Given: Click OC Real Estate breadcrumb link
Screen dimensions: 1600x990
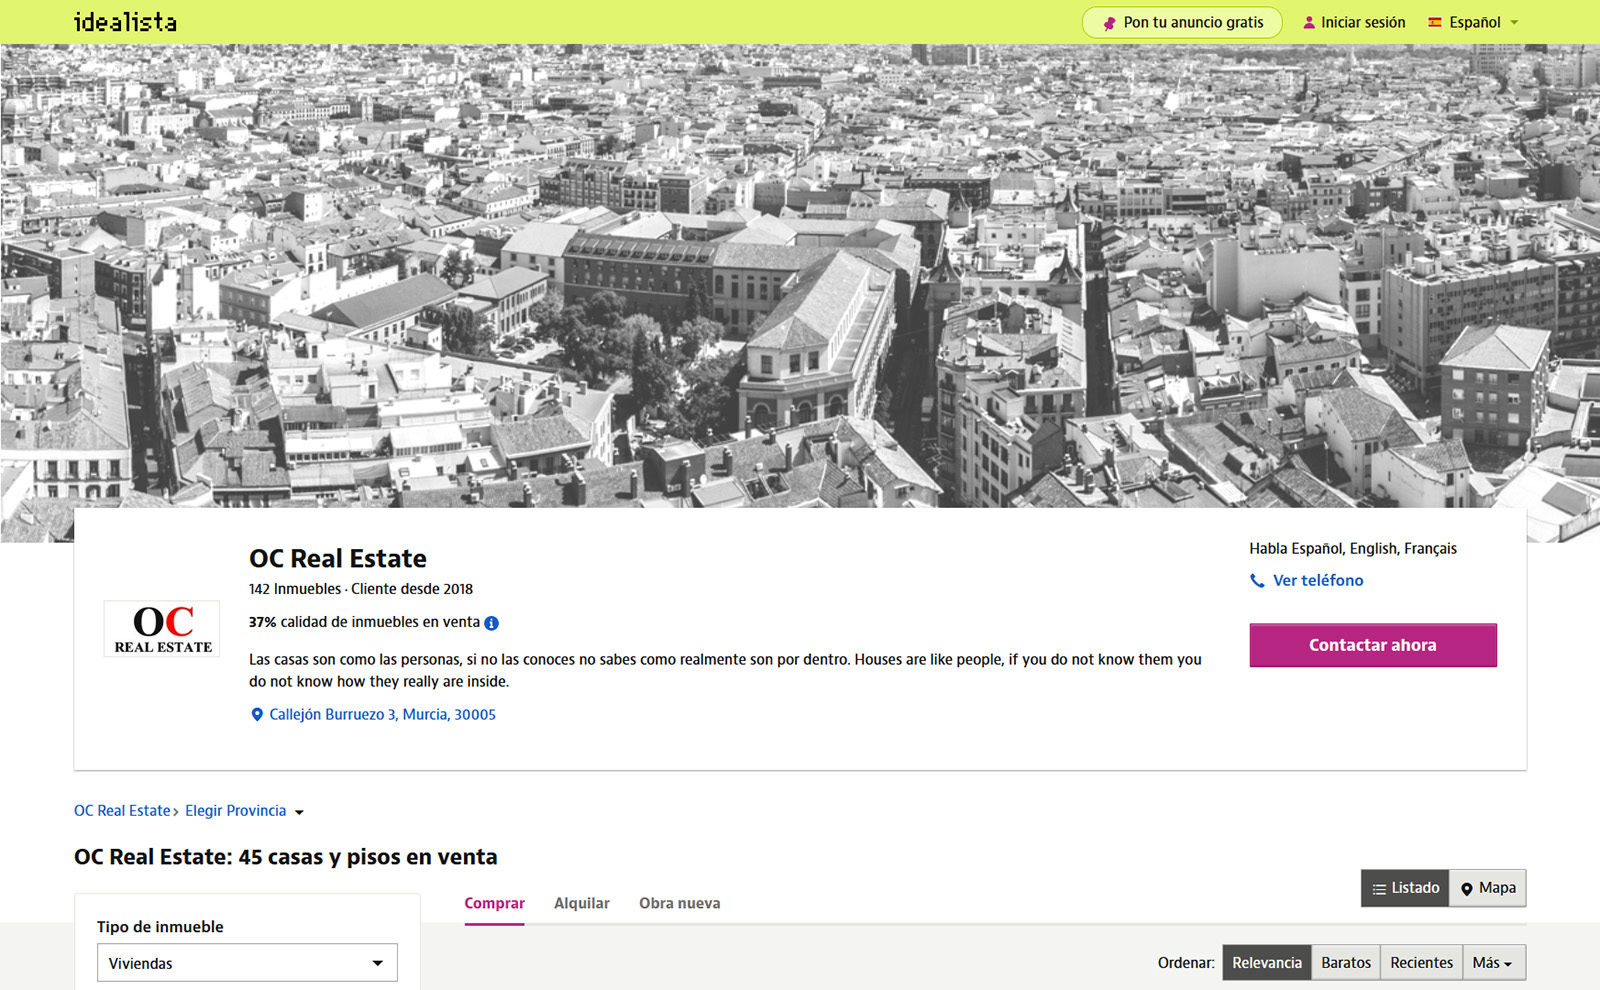Looking at the screenshot, I should point(122,811).
